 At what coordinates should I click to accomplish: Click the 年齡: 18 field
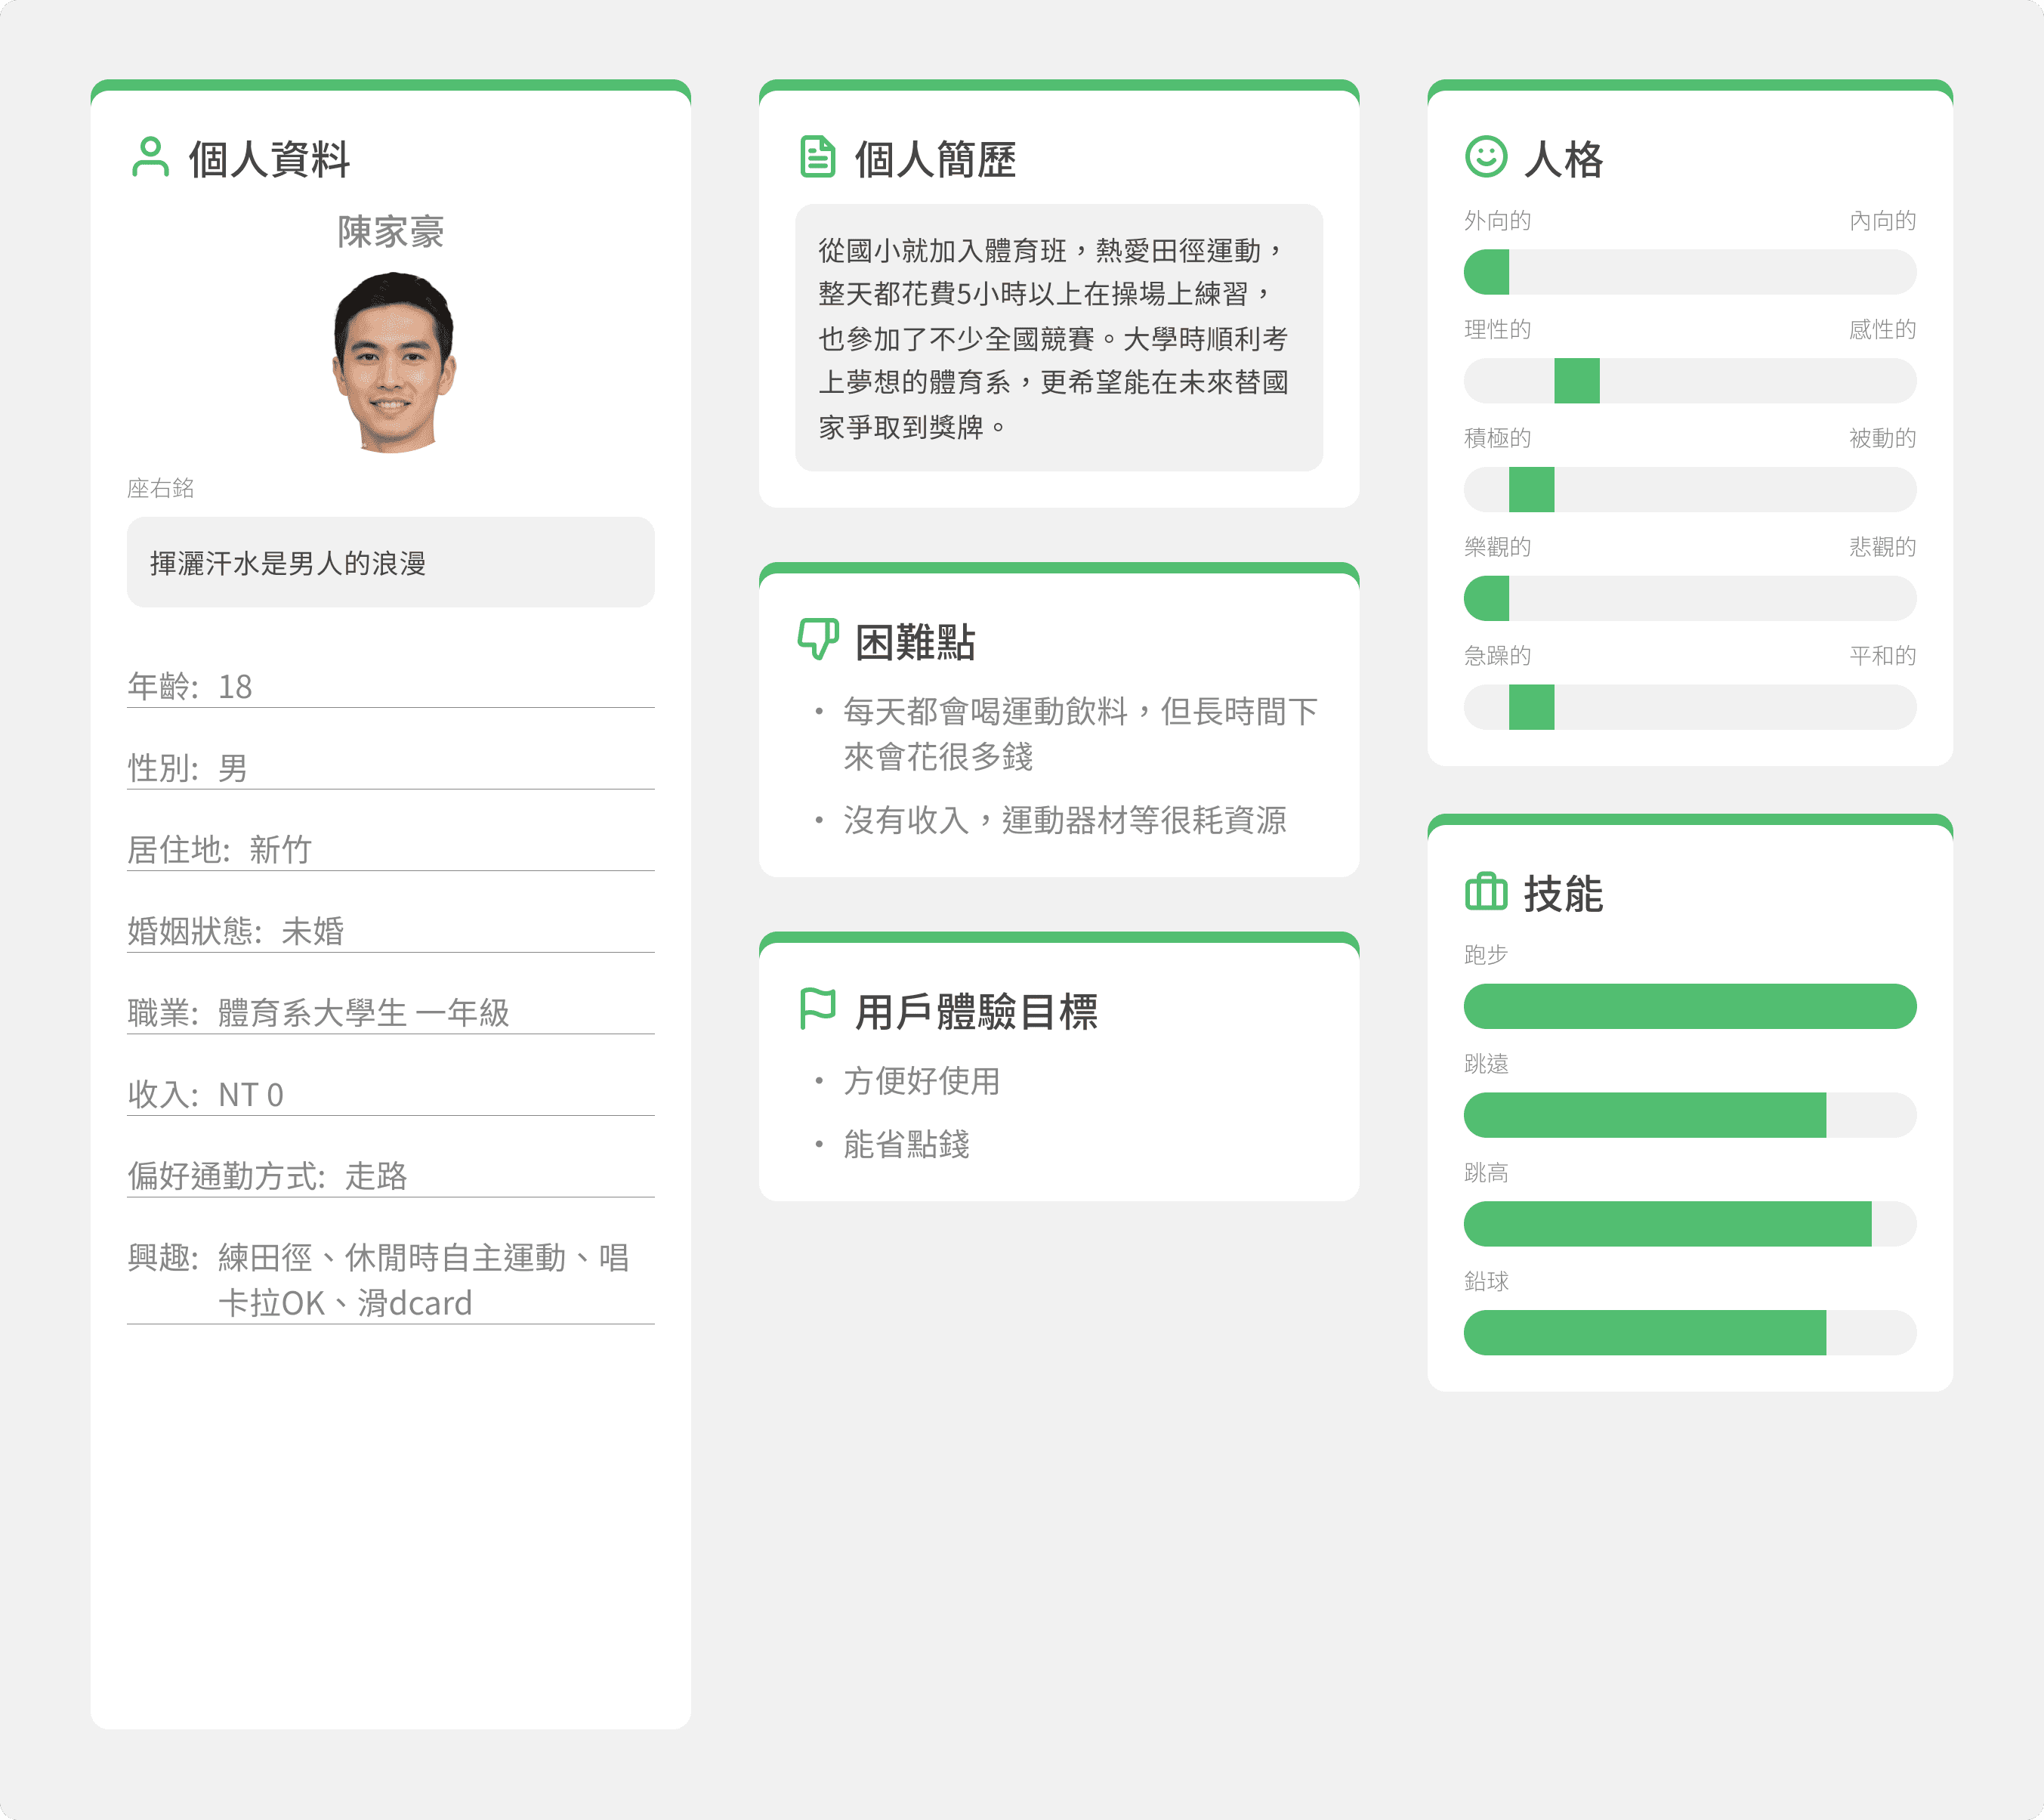coord(390,686)
